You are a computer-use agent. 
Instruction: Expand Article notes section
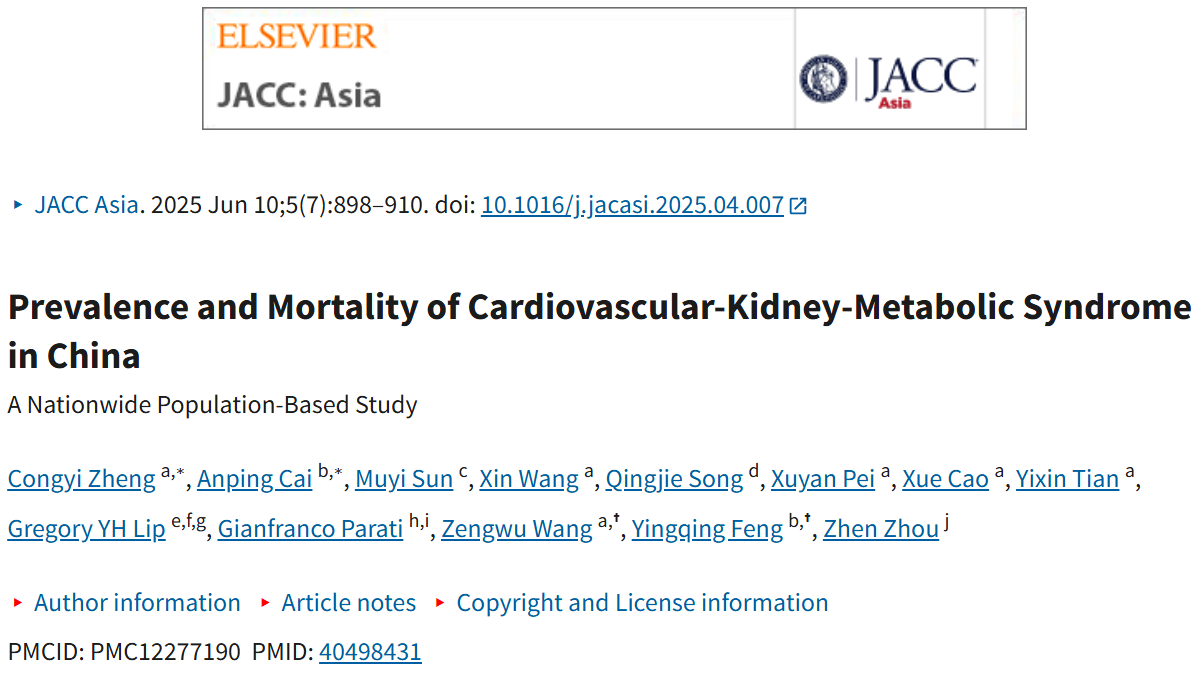348,603
